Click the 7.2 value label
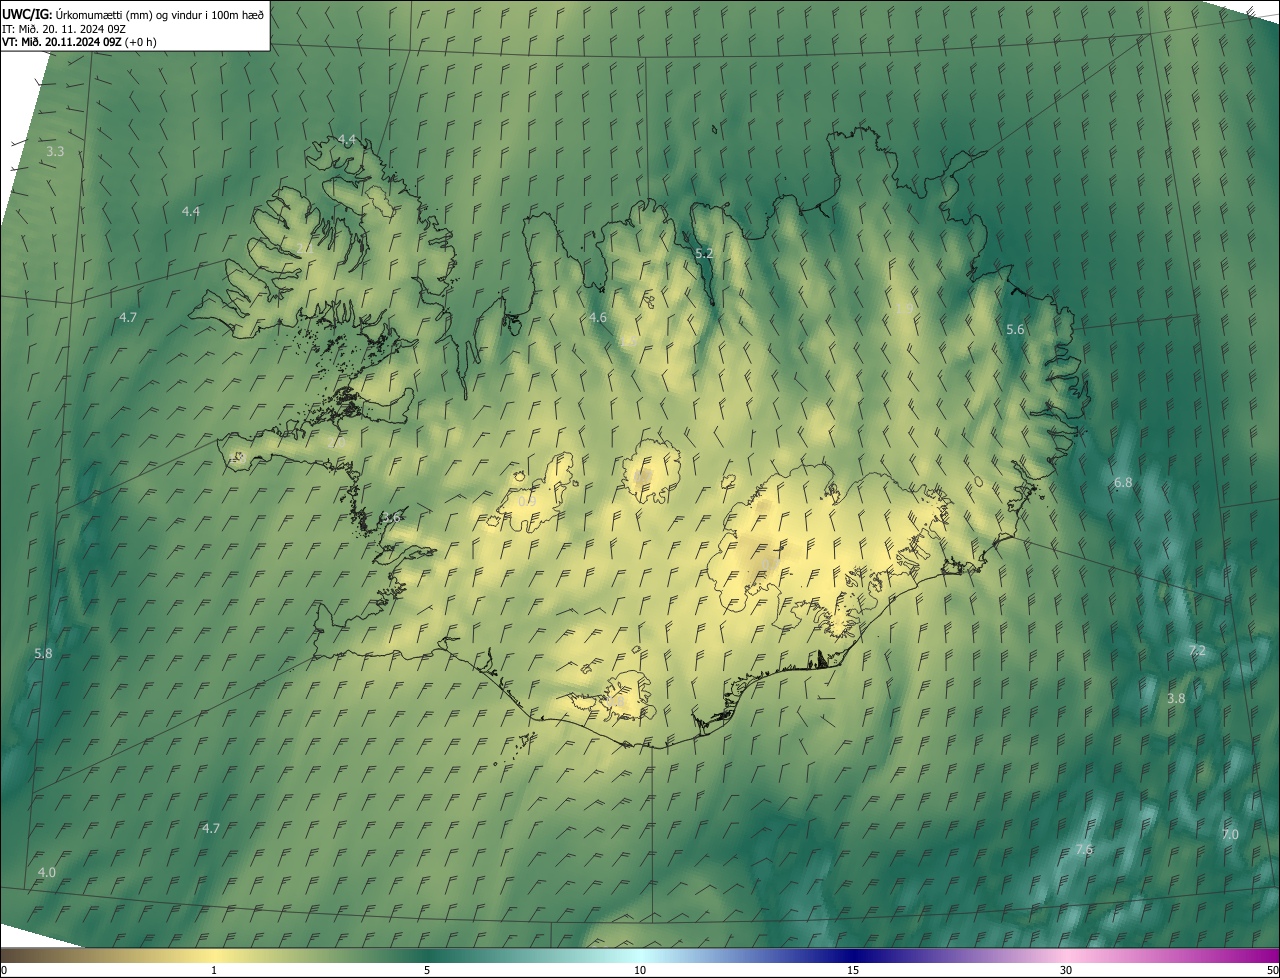Viewport: 1280px width, 978px height. [1197, 651]
